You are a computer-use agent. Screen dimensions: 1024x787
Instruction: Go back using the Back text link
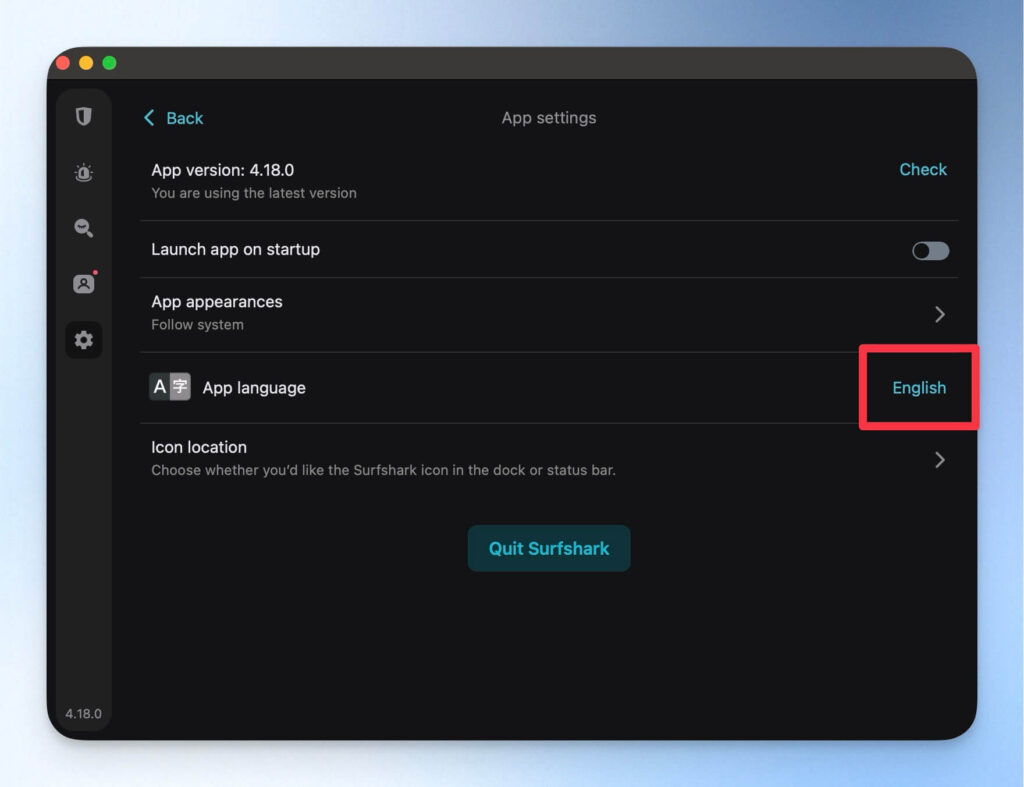[x=184, y=118]
